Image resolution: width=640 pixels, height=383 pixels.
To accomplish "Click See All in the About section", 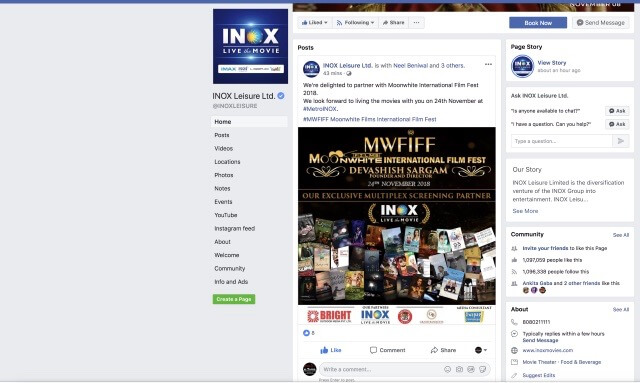I will [621, 310].
